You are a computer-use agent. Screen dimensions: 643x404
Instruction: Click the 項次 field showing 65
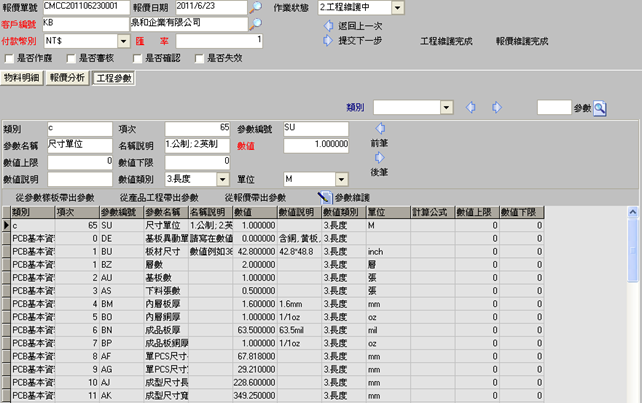(x=197, y=129)
